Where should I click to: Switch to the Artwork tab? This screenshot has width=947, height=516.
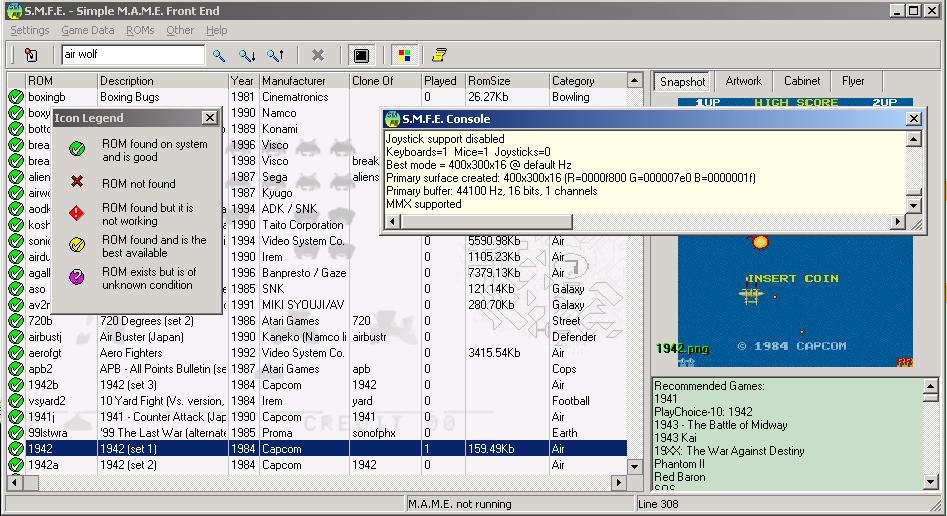743,81
